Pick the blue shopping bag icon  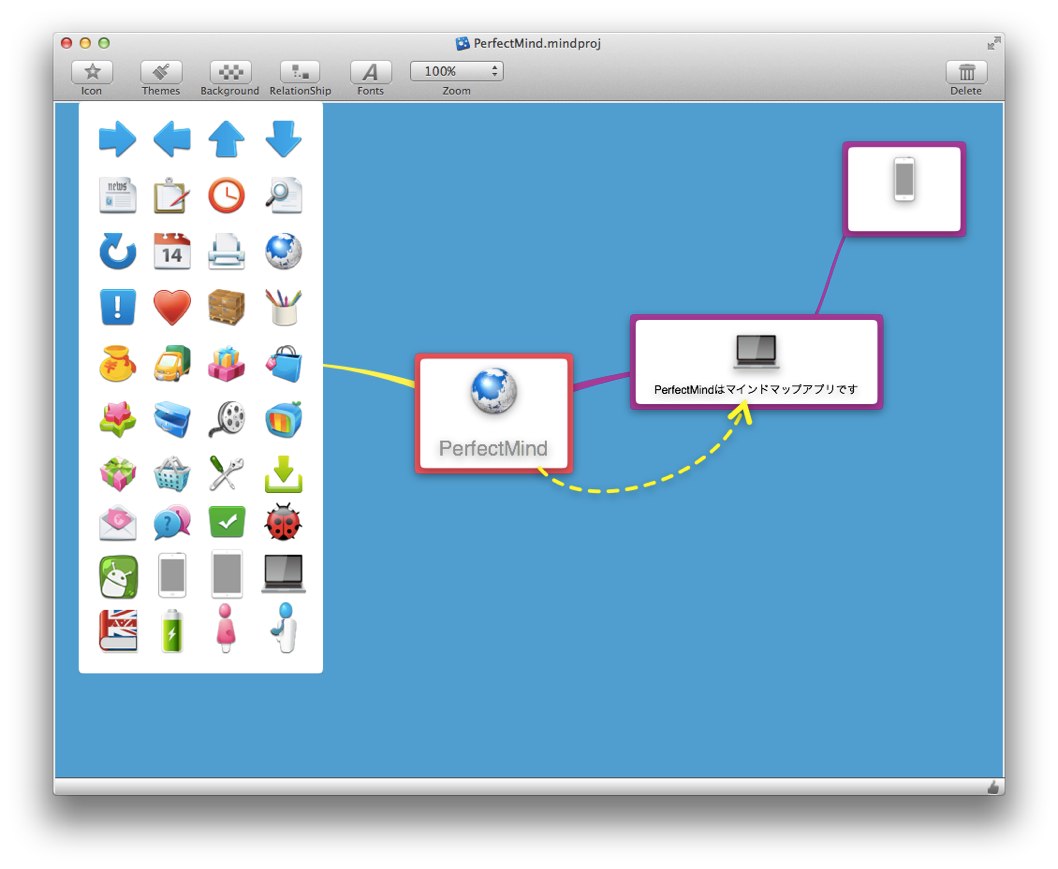coord(283,364)
